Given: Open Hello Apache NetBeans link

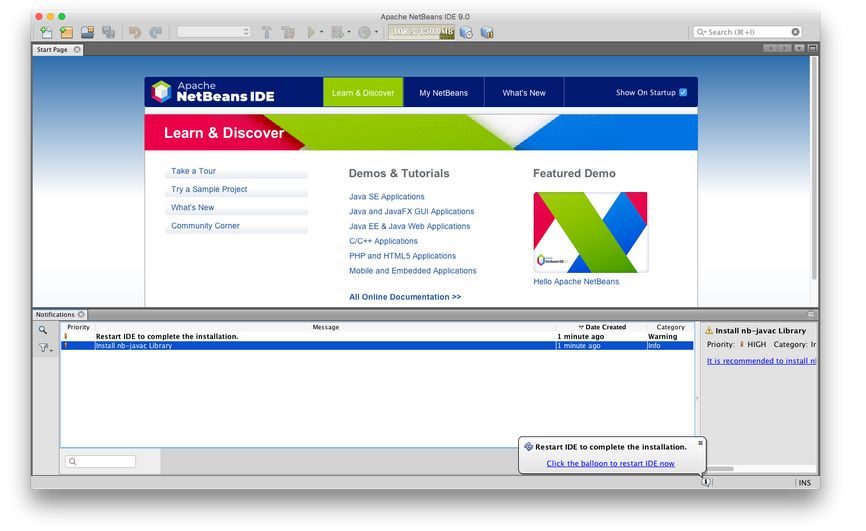Looking at the screenshot, I should 576,282.
